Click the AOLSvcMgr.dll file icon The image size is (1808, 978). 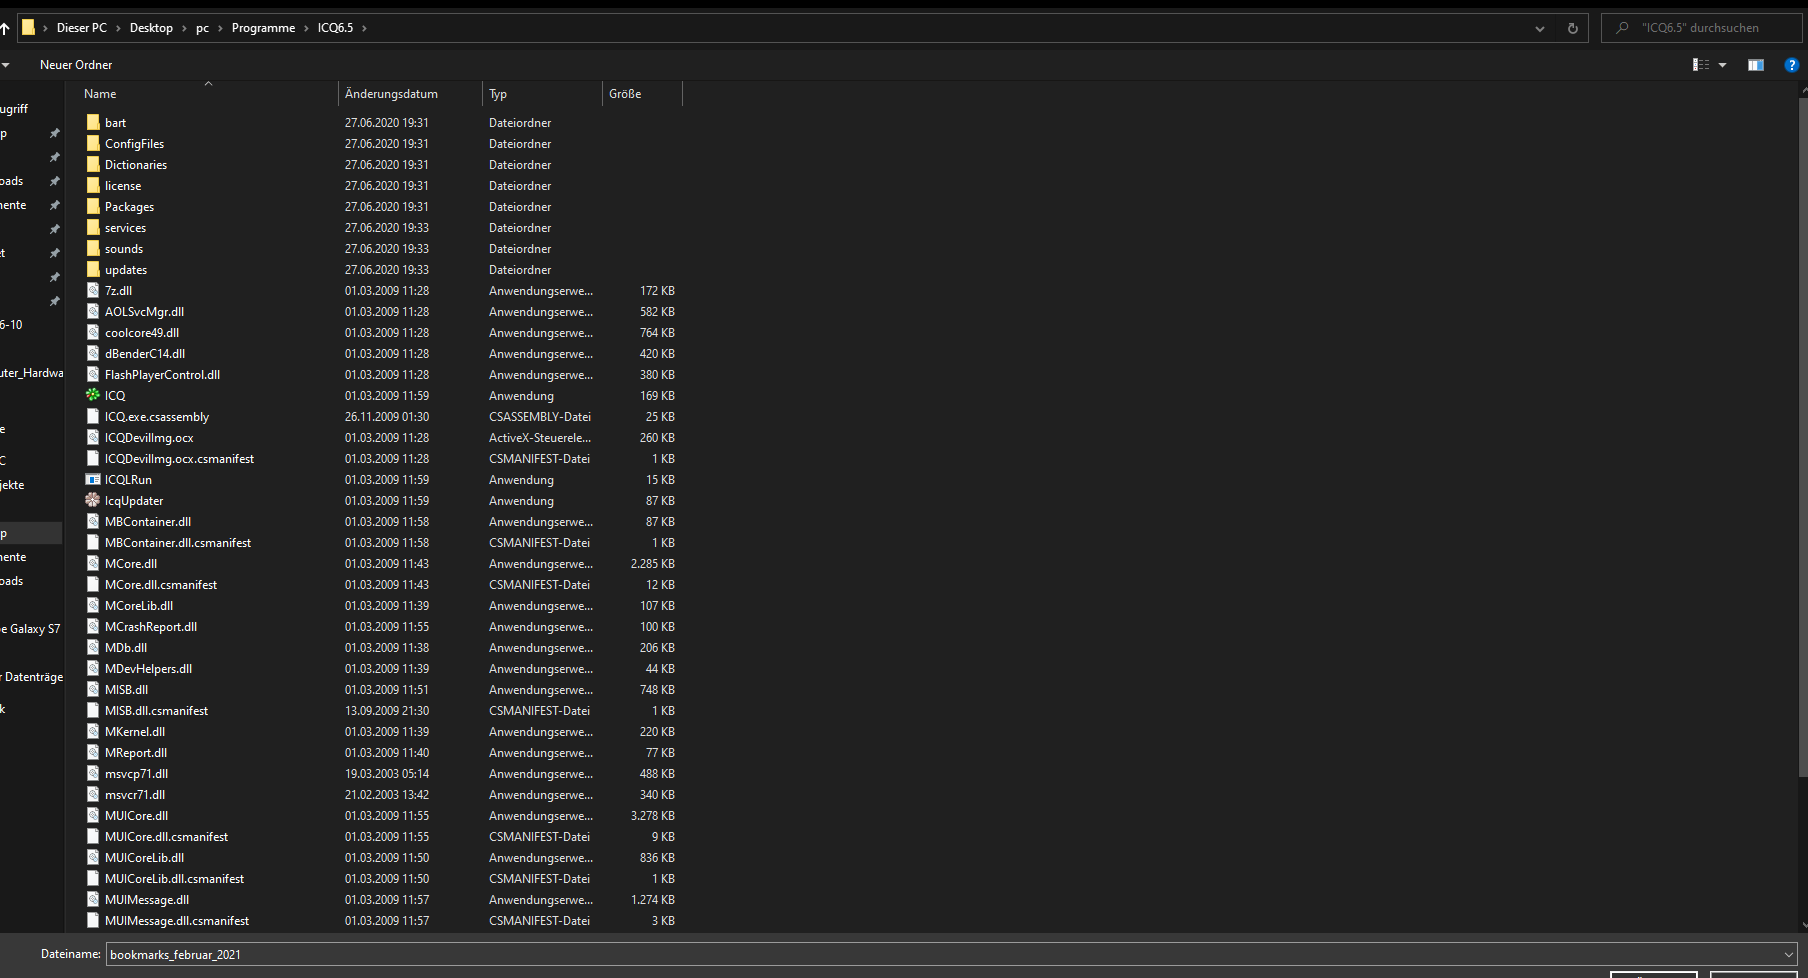click(93, 311)
